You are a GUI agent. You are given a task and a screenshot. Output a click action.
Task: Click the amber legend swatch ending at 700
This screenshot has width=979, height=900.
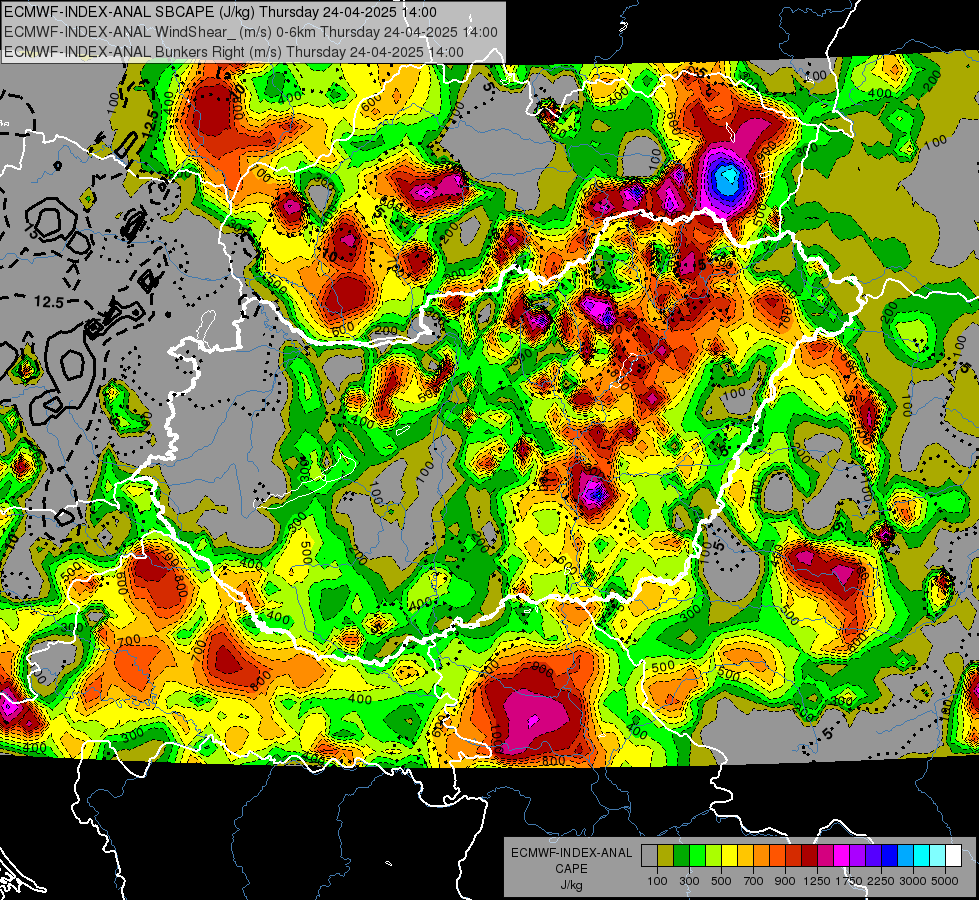pos(745,856)
